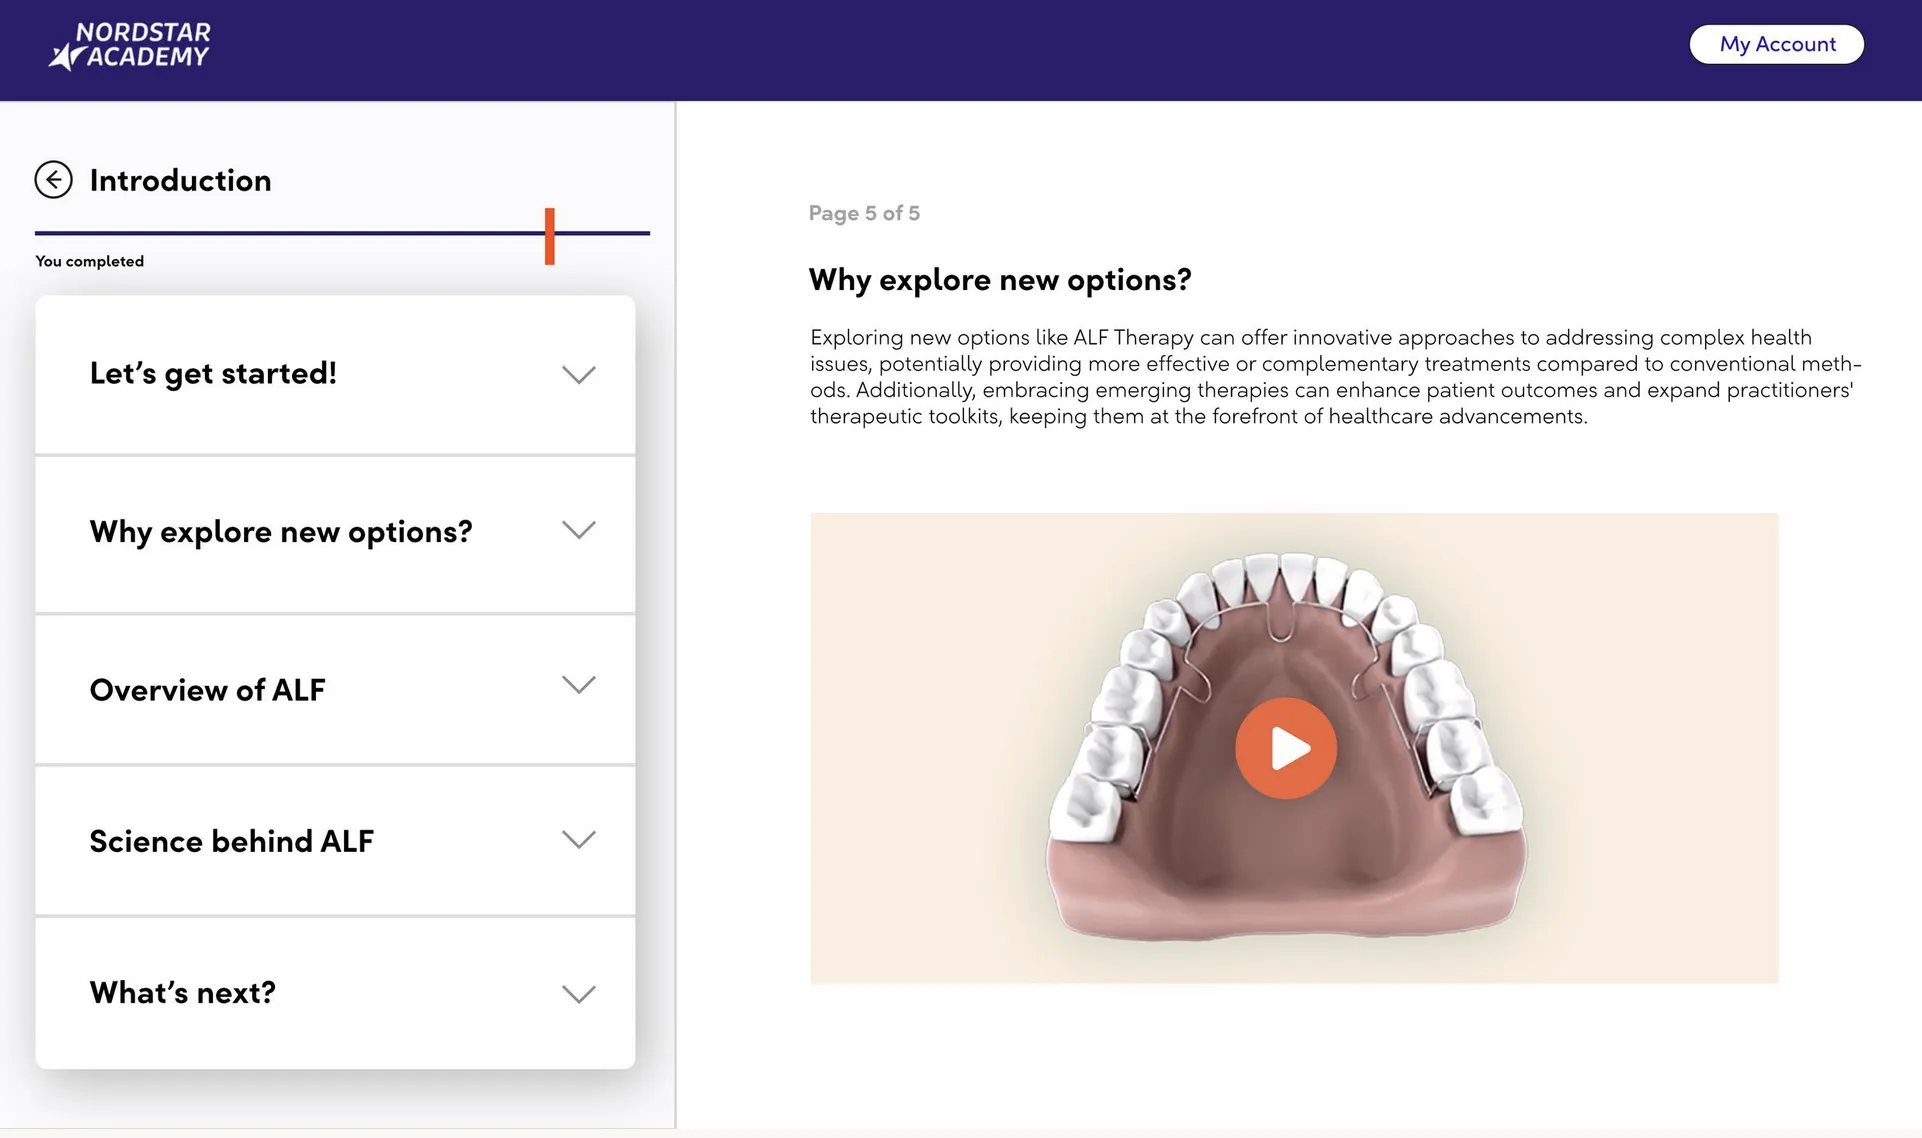Image resolution: width=1922 pixels, height=1138 pixels.
Task: Open My Account
Action: (1777, 44)
